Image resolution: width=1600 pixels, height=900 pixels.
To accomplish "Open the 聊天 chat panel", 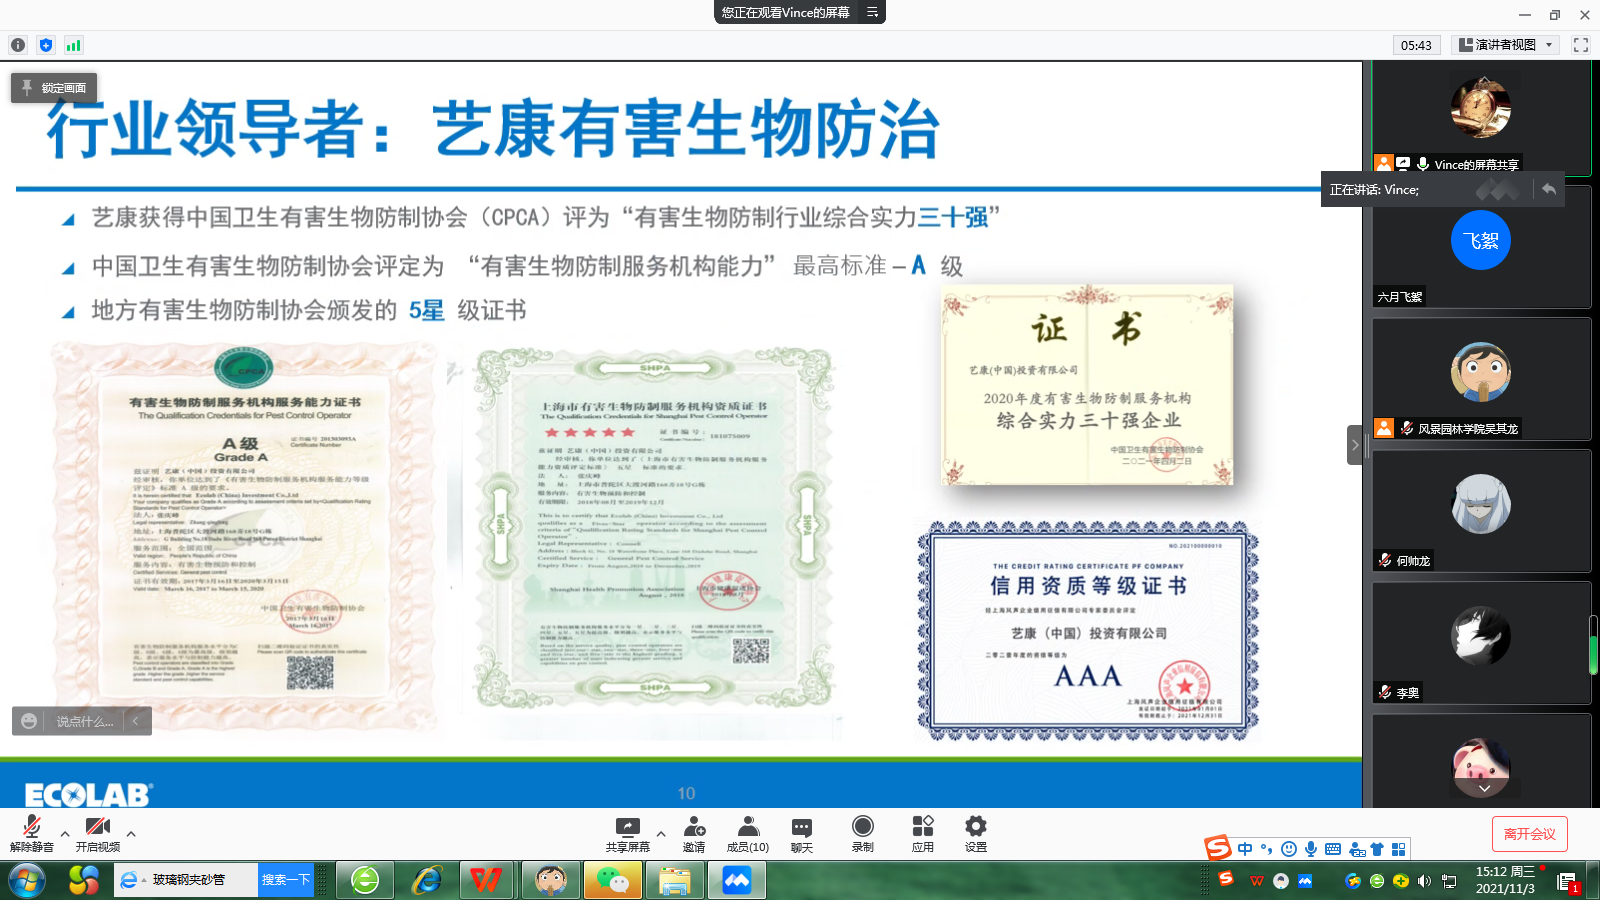I will tap(802, 833).
